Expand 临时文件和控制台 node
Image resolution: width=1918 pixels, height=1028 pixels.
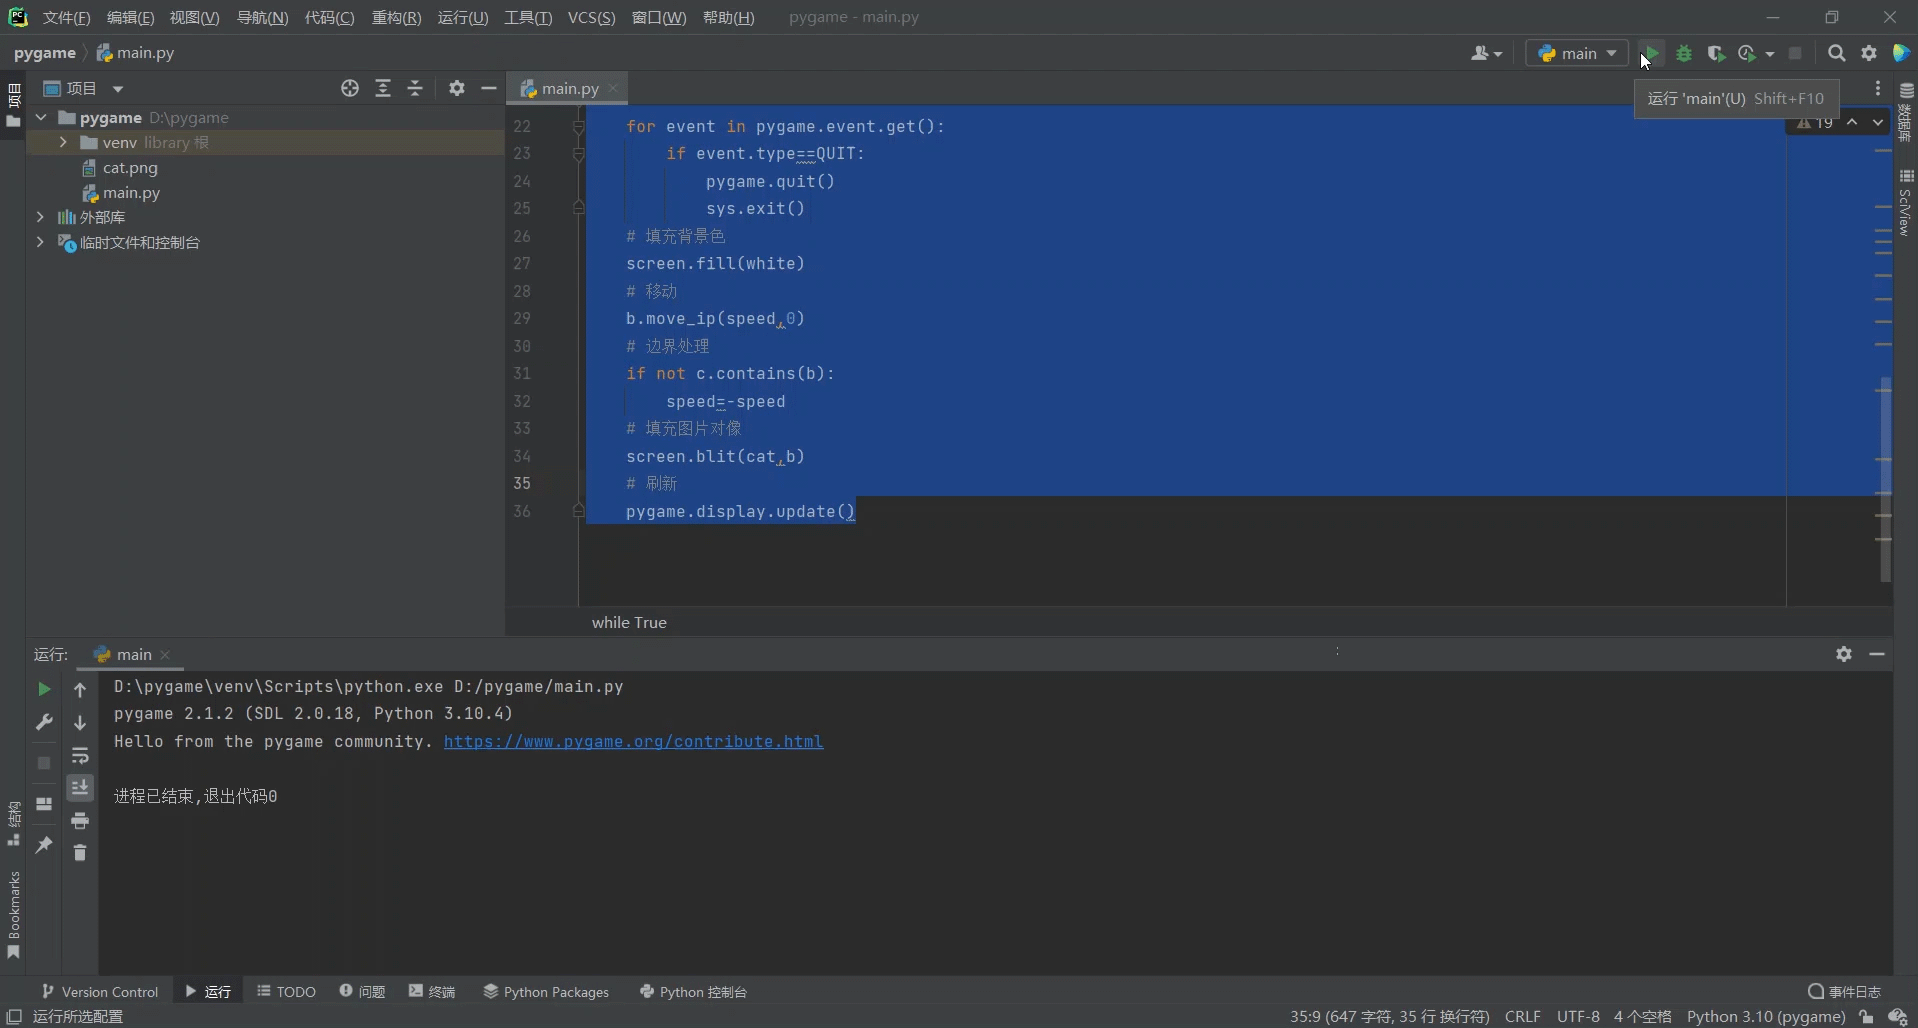point(41,242)
